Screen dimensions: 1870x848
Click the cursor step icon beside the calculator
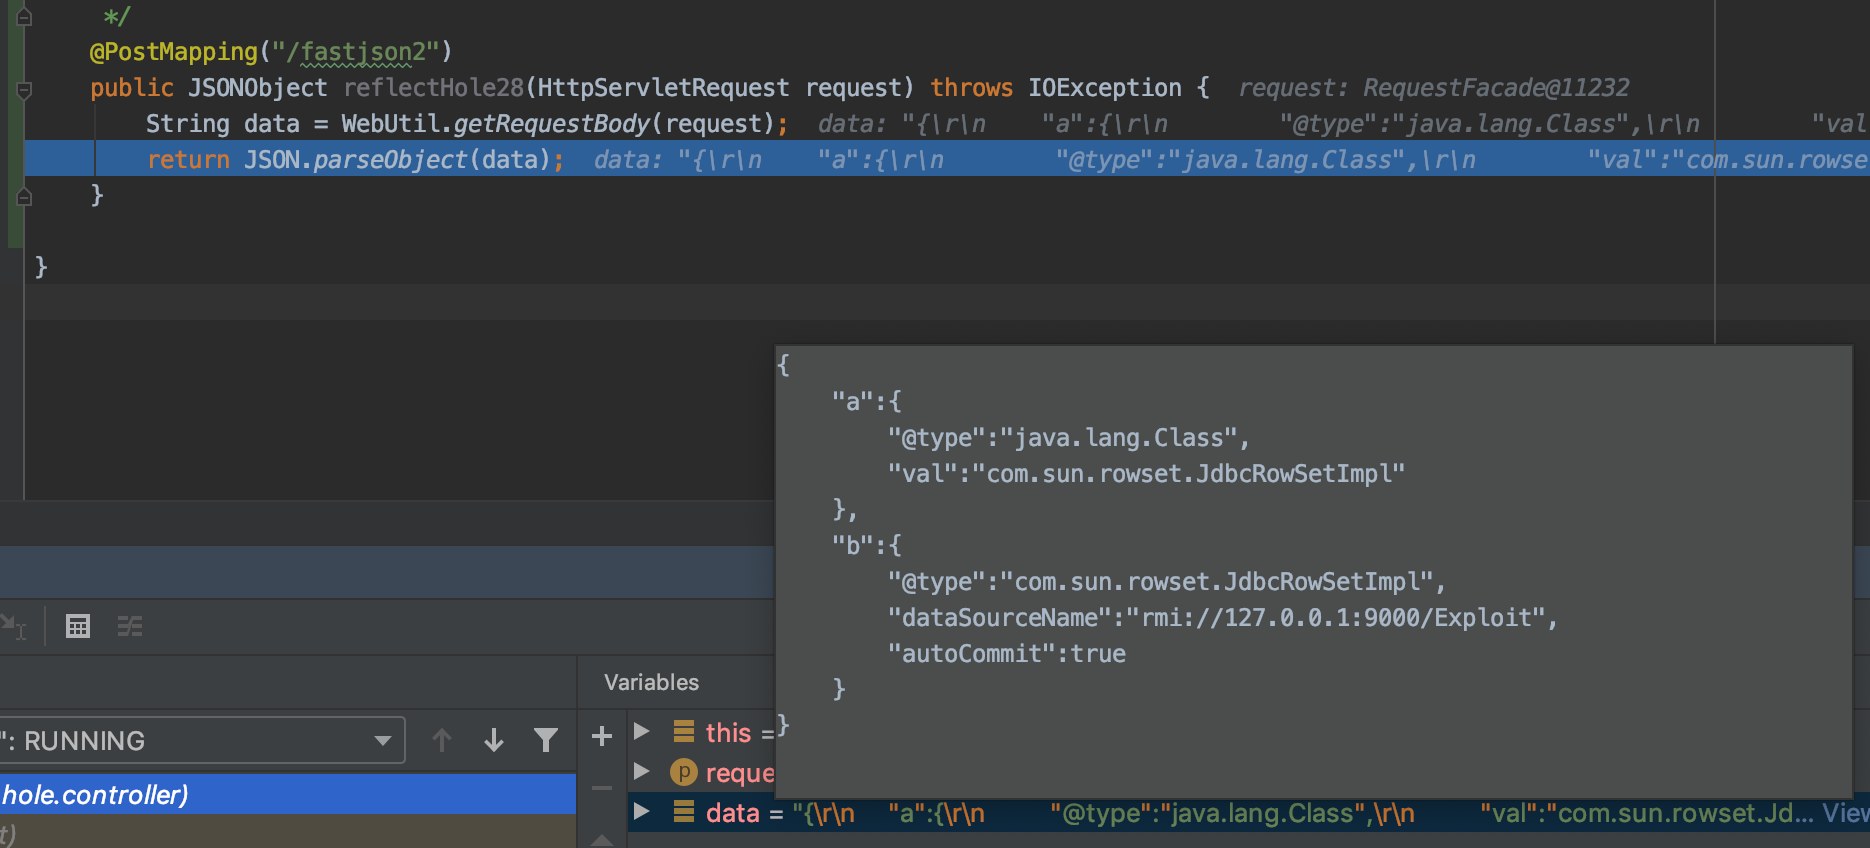pyautogui.click(x=14, y=627)
